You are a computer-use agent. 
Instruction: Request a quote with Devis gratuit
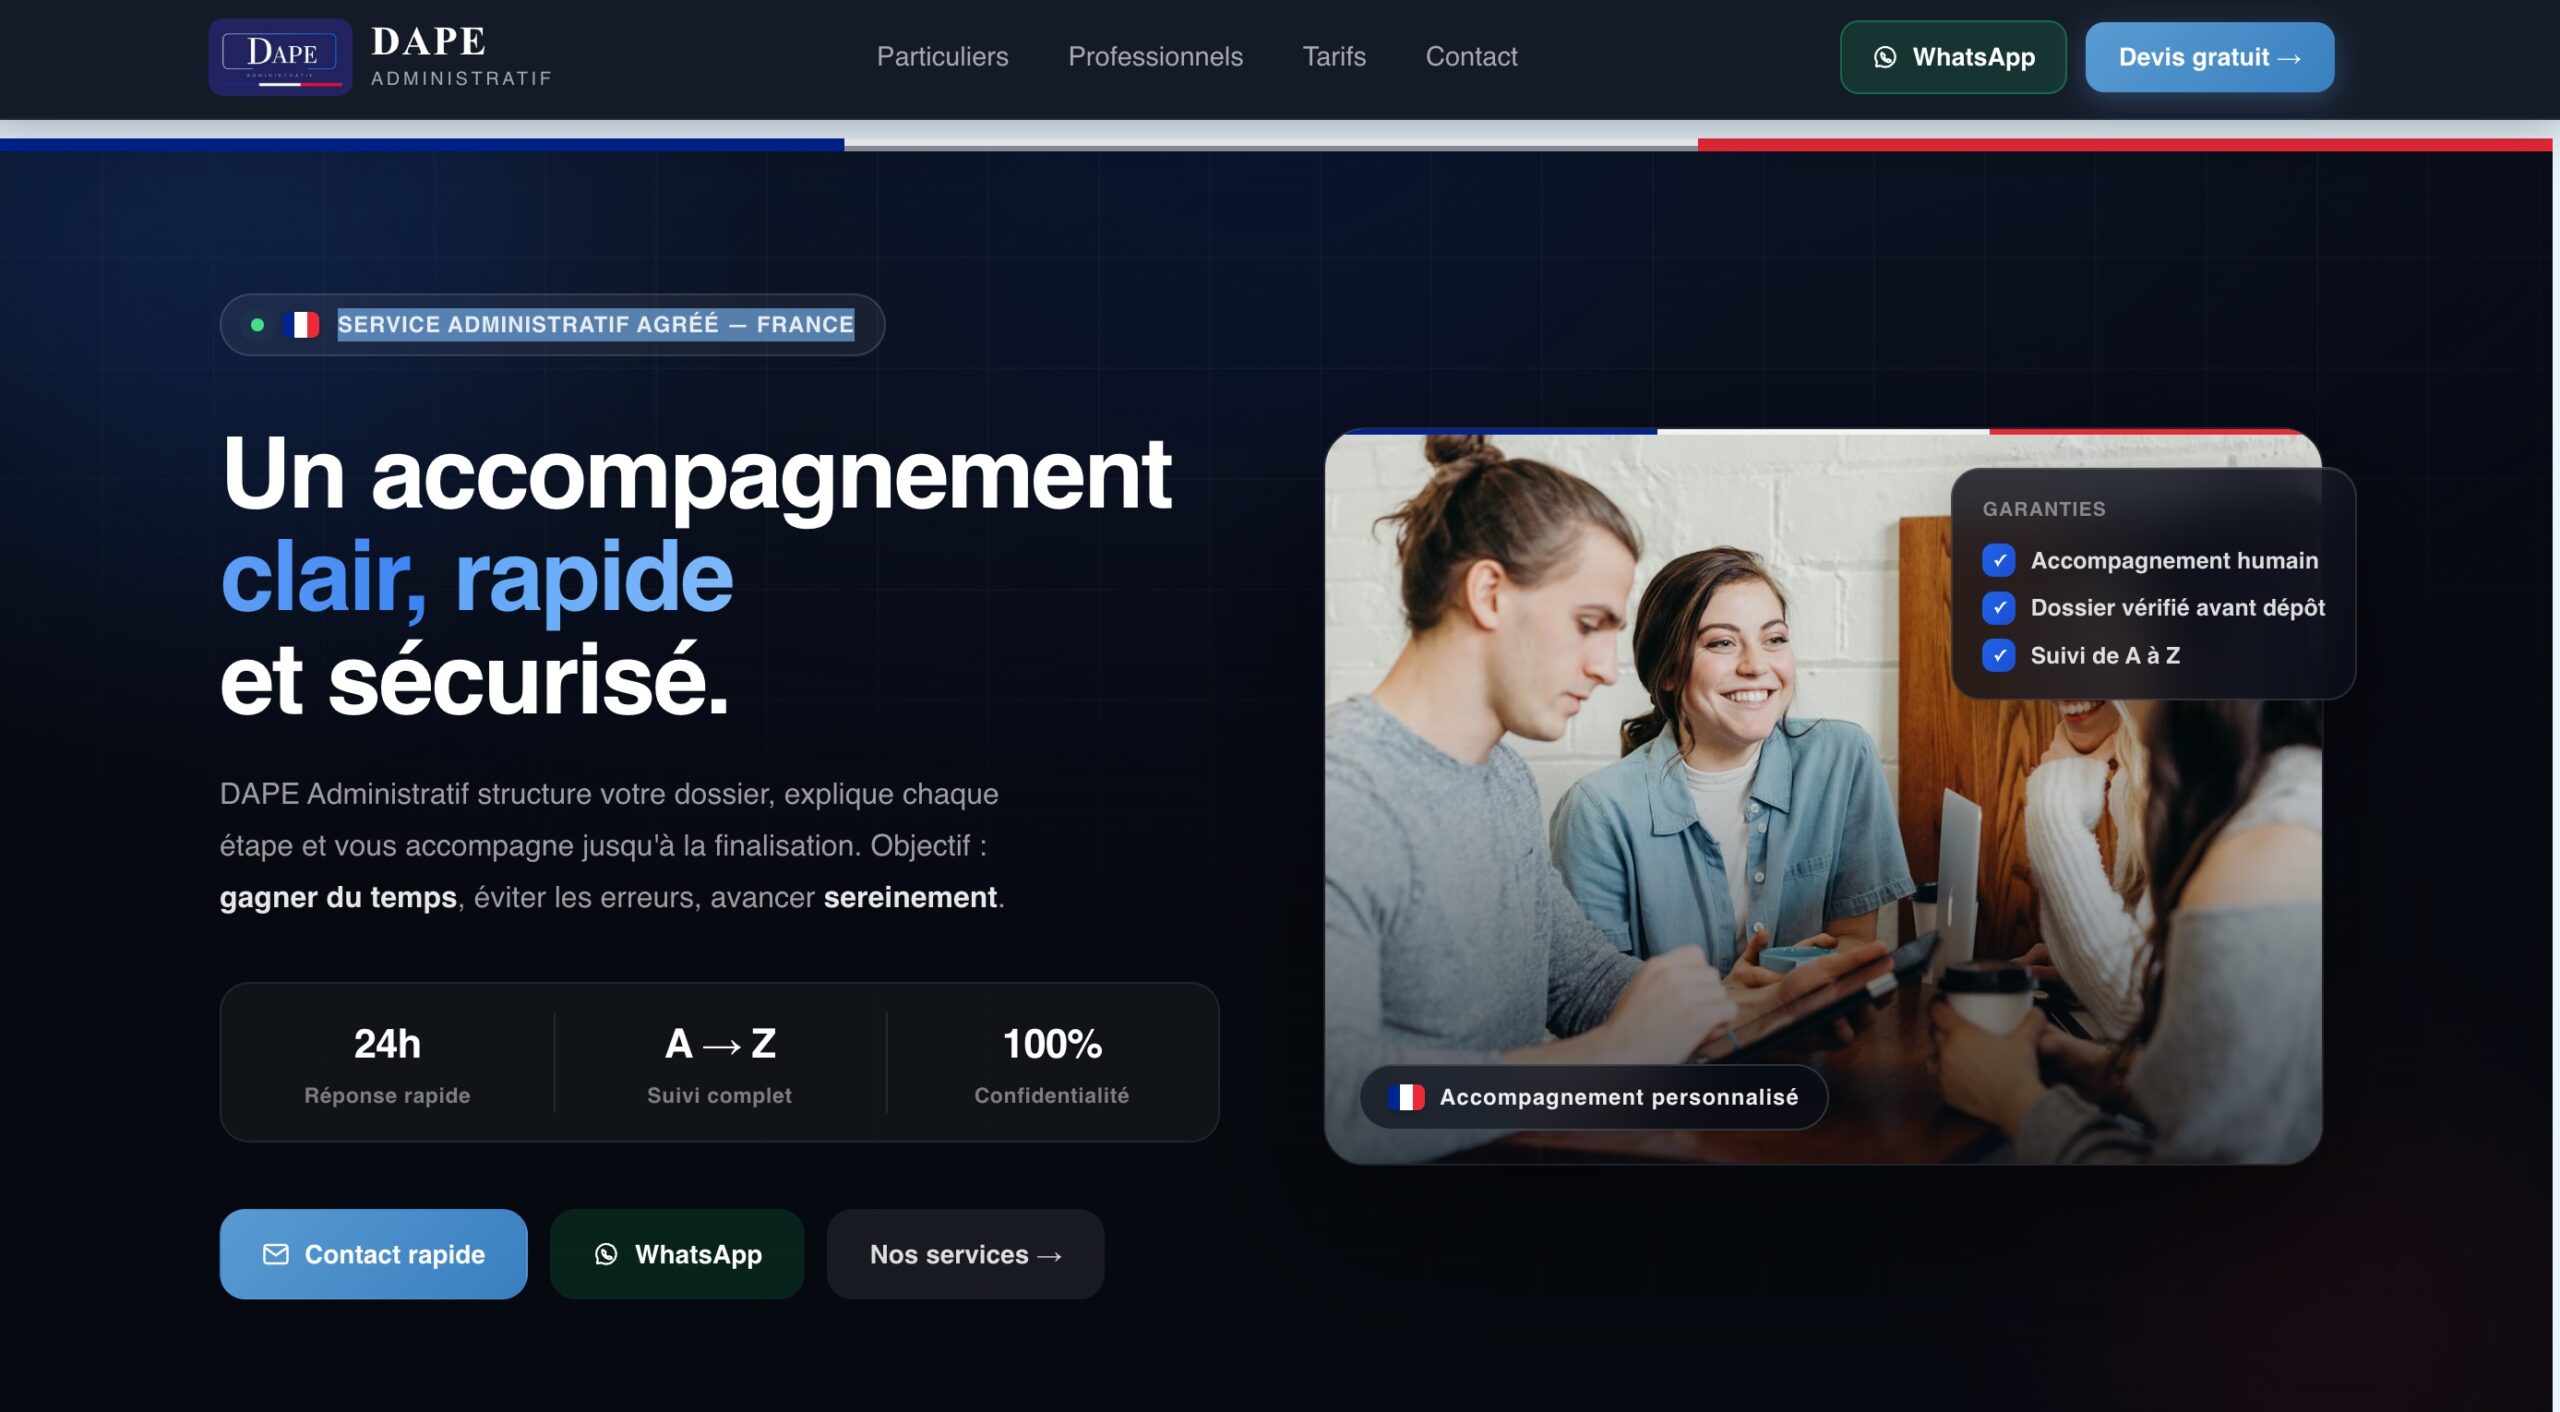[x=2210, y=57]
